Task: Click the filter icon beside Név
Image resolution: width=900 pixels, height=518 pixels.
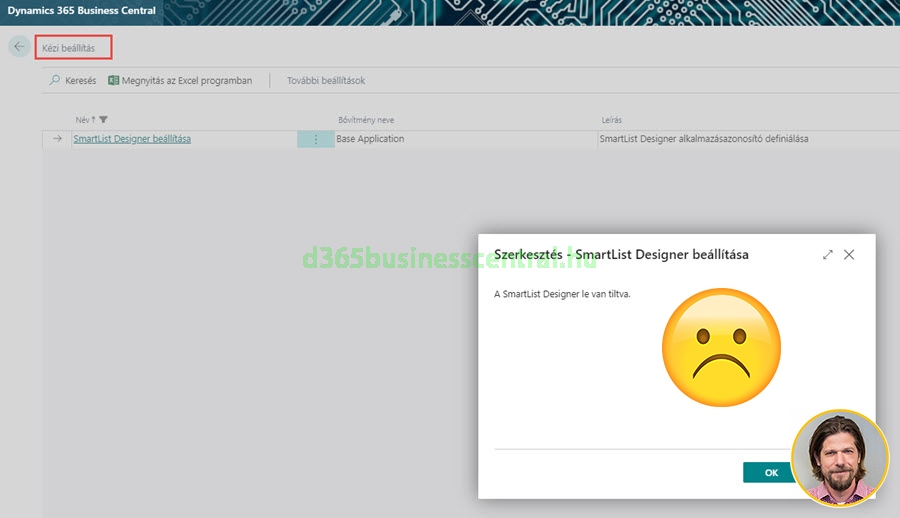Action: (x=104, y=120)
